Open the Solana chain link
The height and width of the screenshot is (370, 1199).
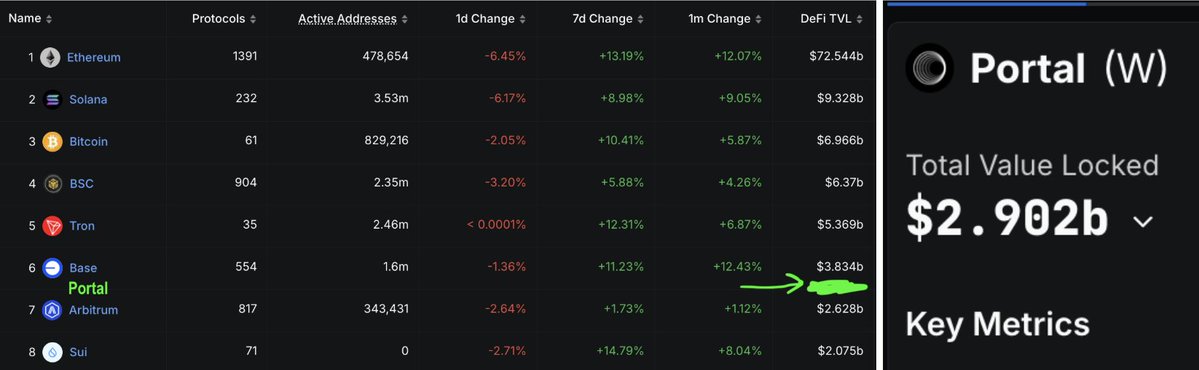tap(88, 99)
